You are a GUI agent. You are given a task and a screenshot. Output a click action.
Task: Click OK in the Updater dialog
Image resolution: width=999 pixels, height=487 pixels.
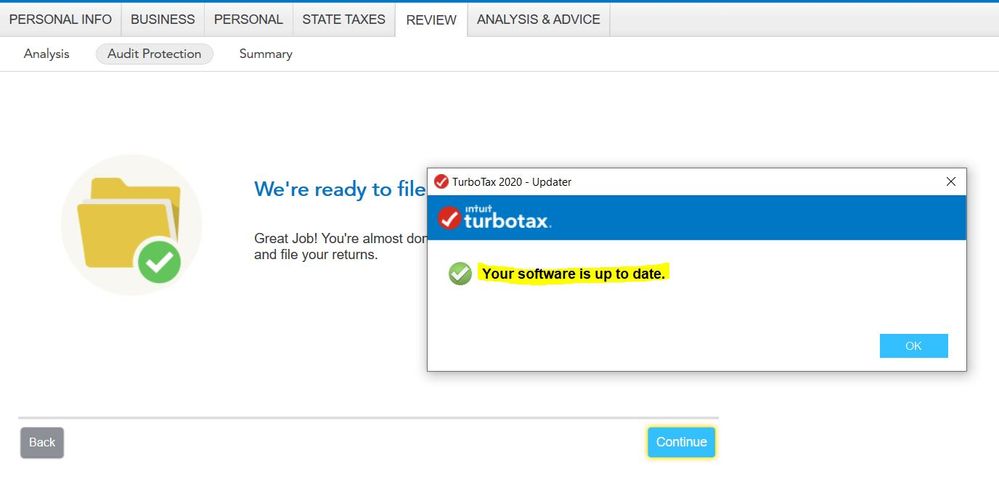pos(914,345)
